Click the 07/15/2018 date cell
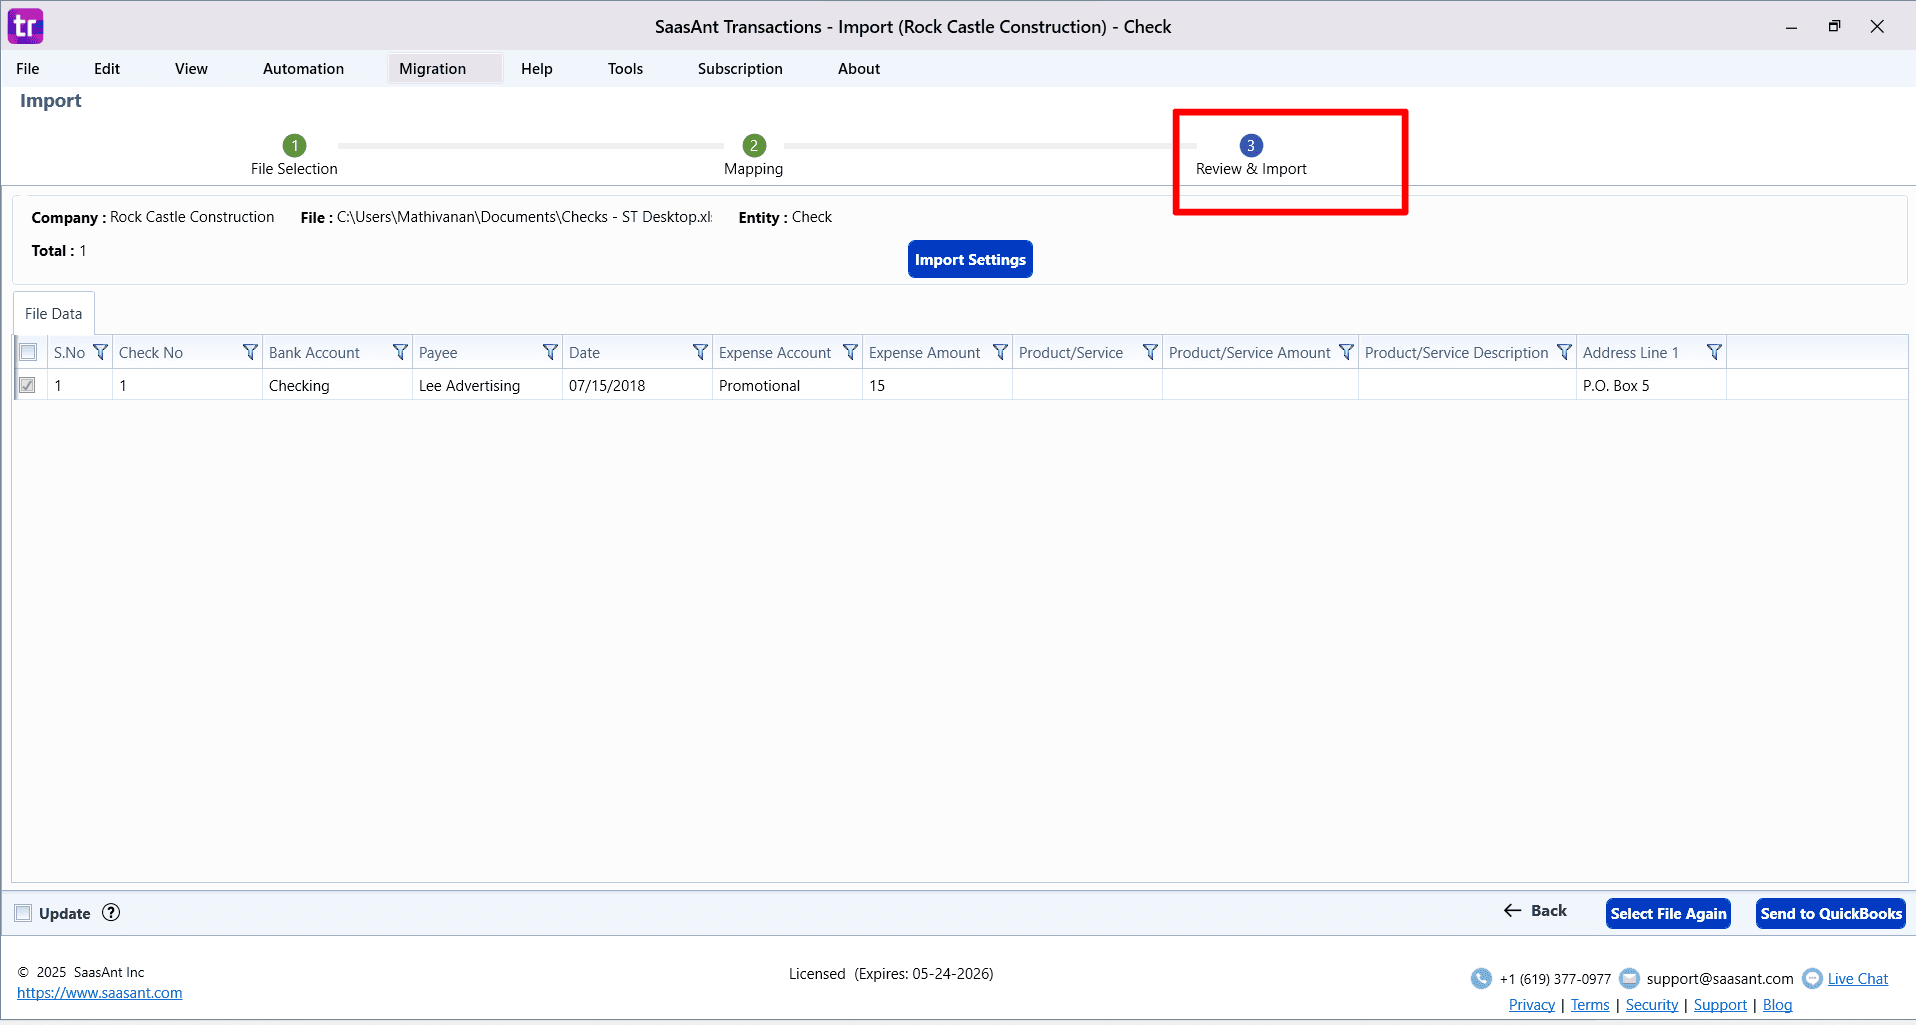 [638, 385]
